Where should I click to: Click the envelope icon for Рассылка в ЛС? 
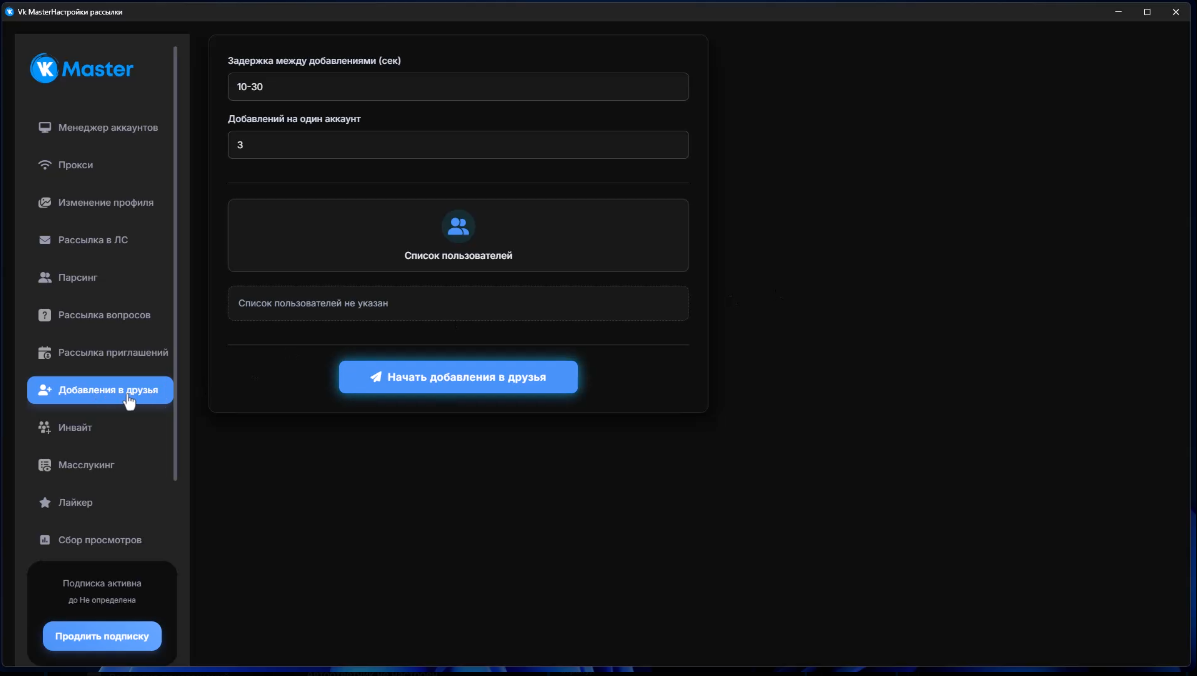click(x=44, y=240)
